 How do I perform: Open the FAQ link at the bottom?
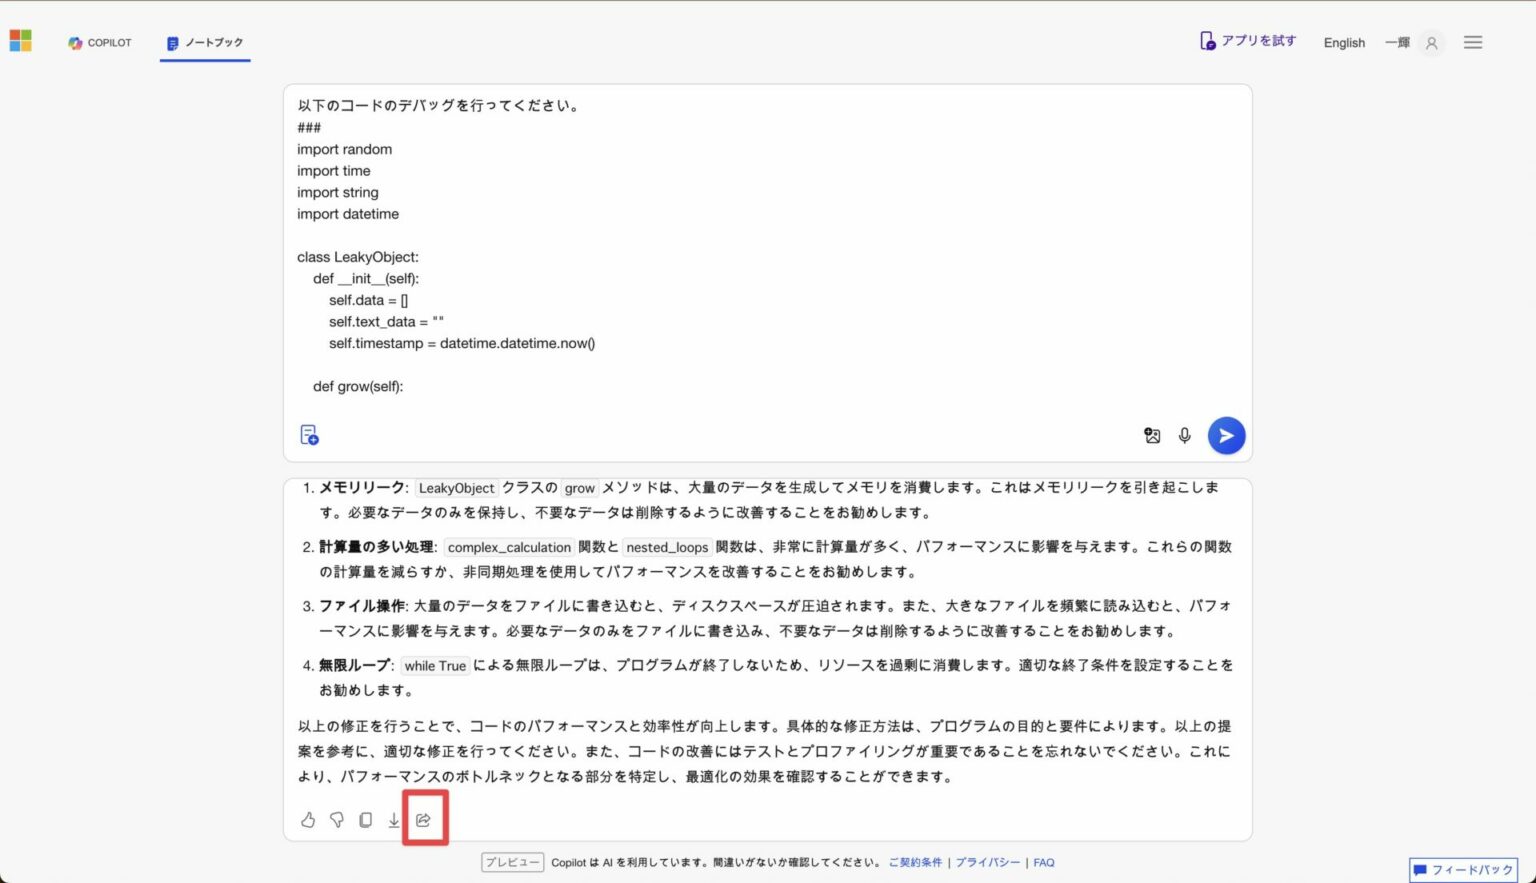coord(1044,861)
